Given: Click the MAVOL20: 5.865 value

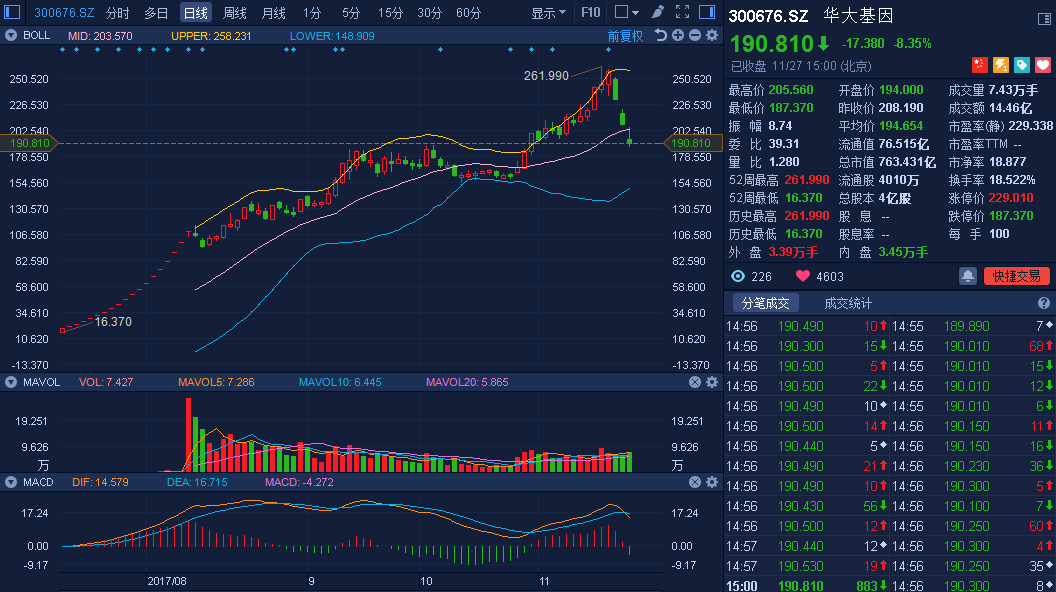Looking at the screenshot, I should pyautogui.click(x=467, y=382).
